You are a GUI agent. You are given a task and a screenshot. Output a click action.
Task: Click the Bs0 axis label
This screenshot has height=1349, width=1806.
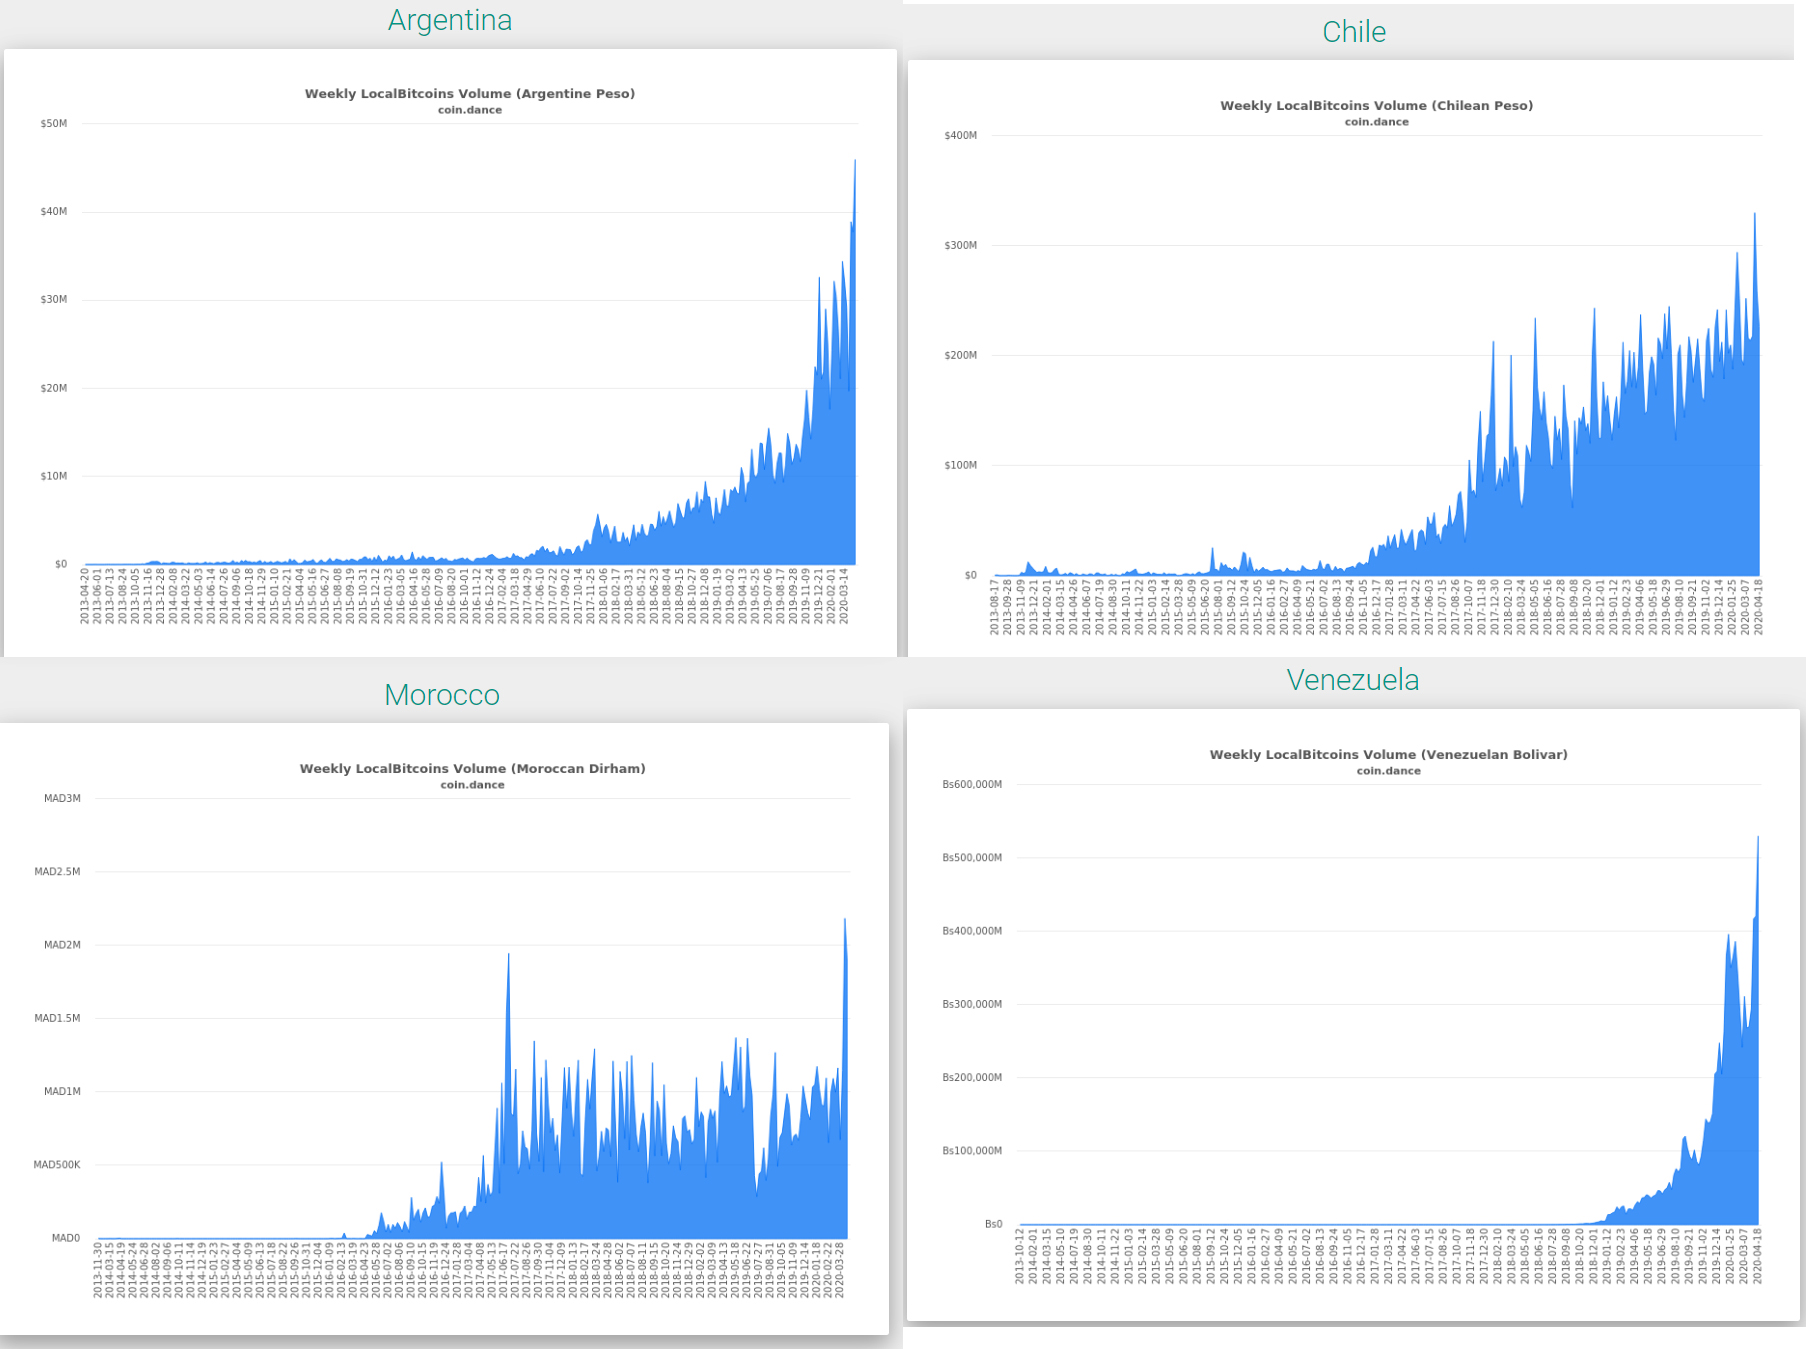[993, 1224]
